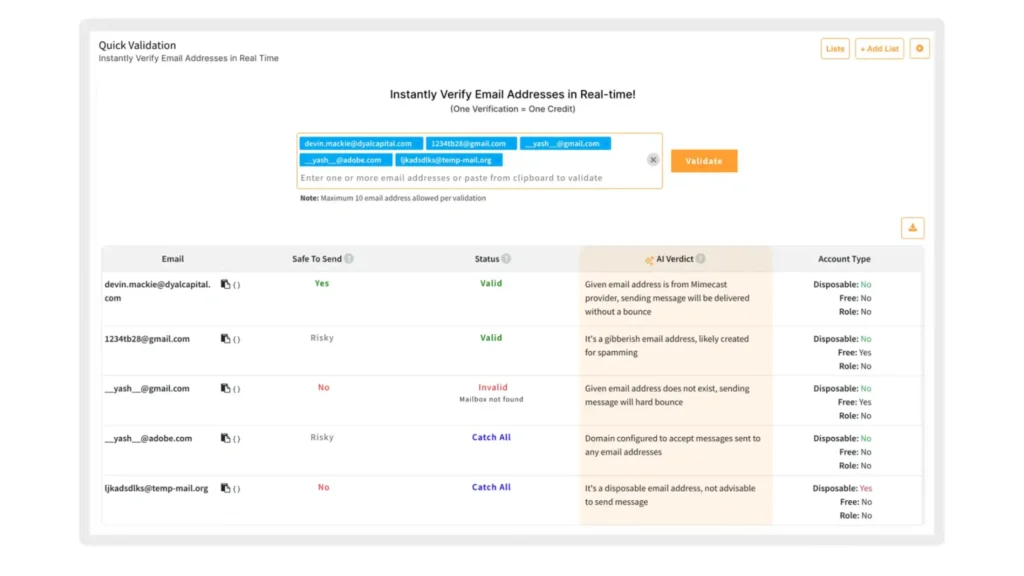Select the devin.mackie@dyalcapital.com email chip
Screen dimensions: 1024x576
[x=360, y=144]
